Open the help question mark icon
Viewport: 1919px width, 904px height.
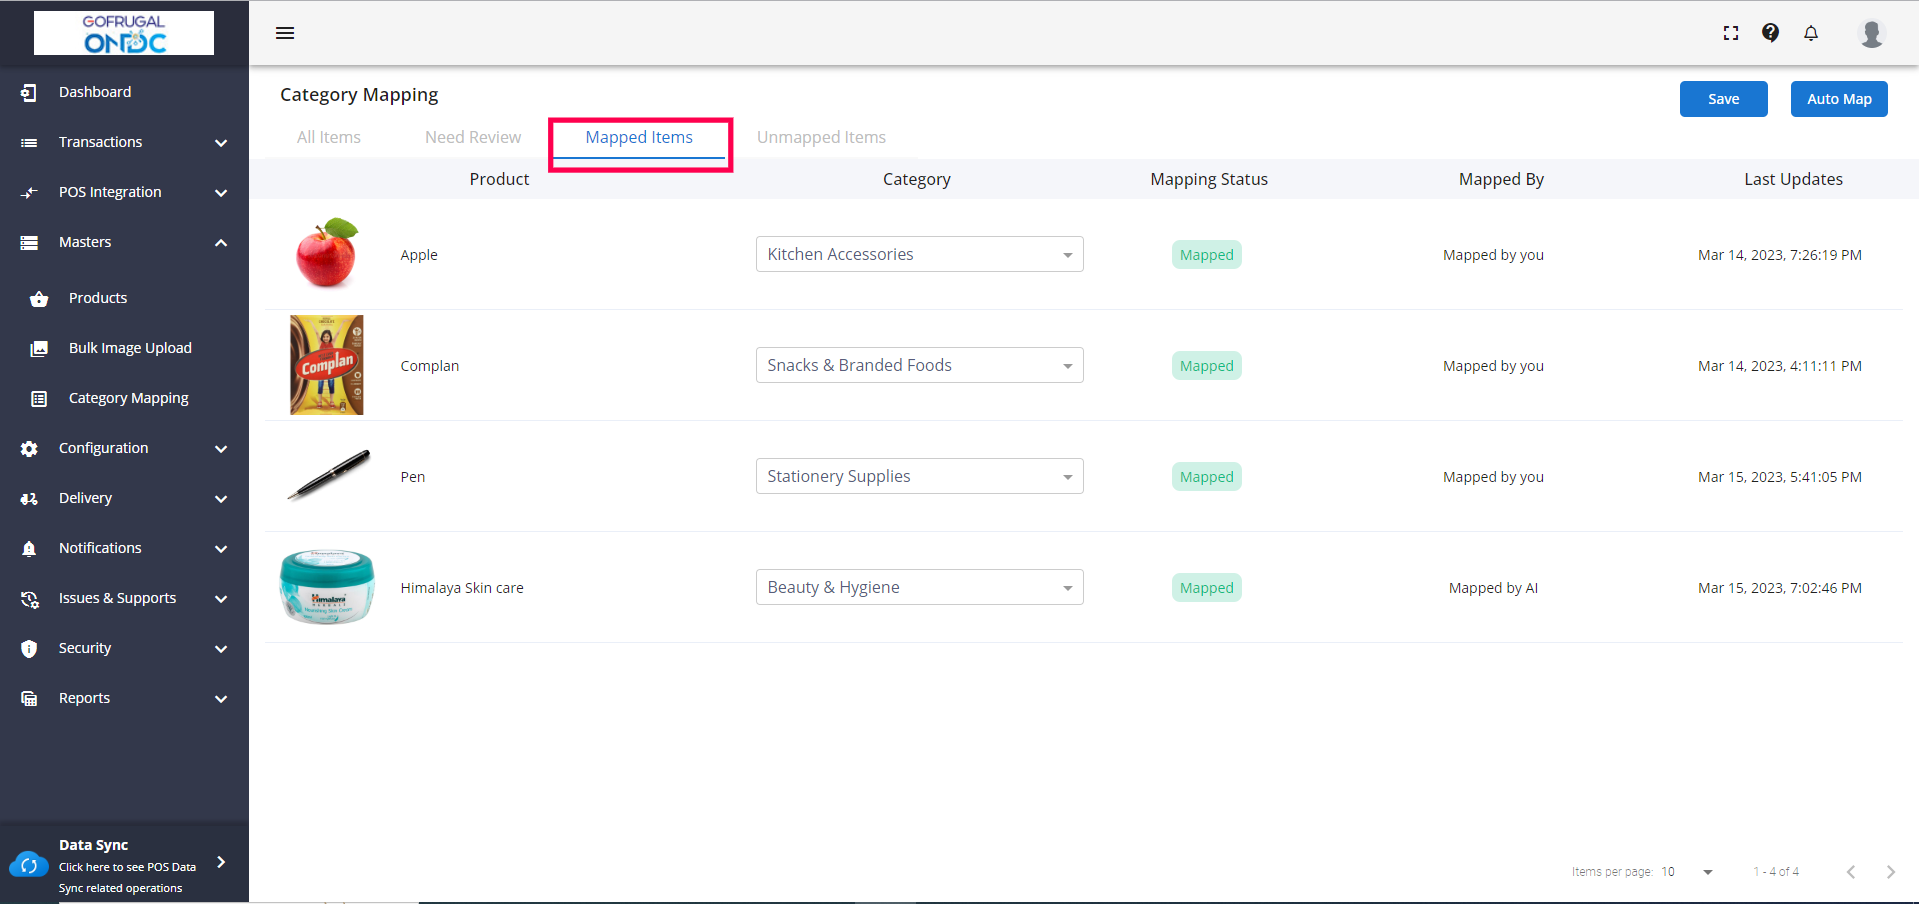coord(1770,33)
